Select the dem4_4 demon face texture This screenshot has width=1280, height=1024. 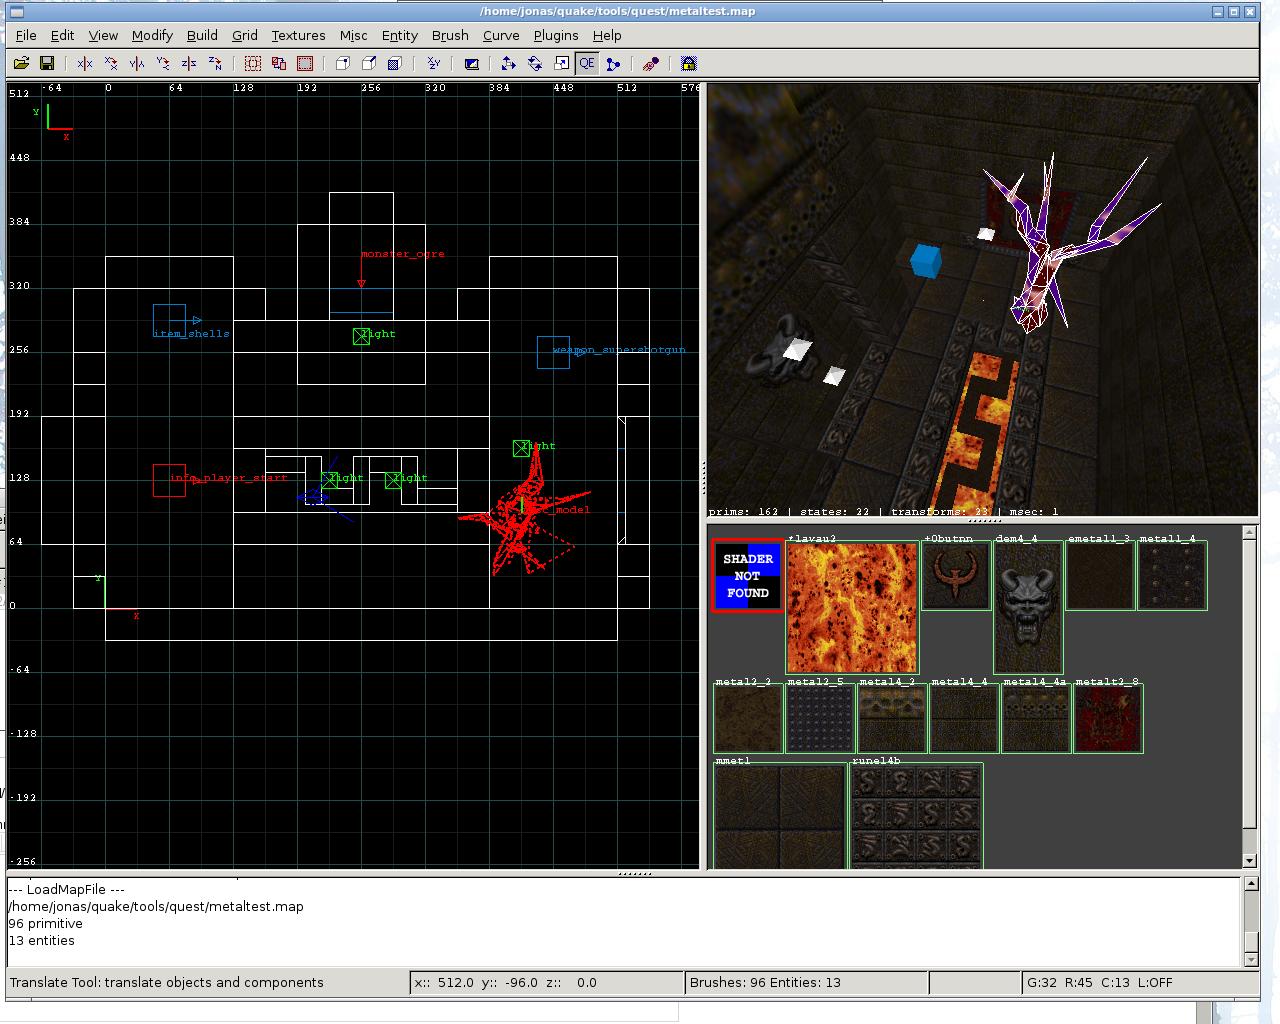[1028, 608]
